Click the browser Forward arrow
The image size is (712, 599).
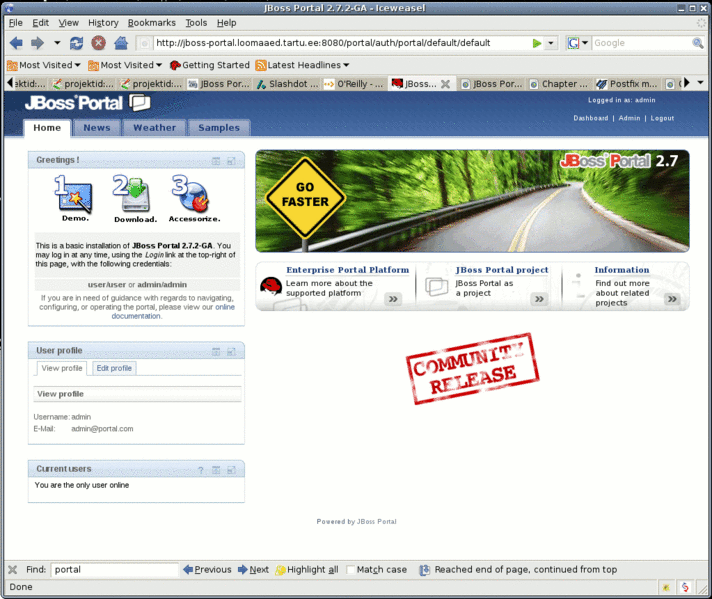click(x=37, y=43)
